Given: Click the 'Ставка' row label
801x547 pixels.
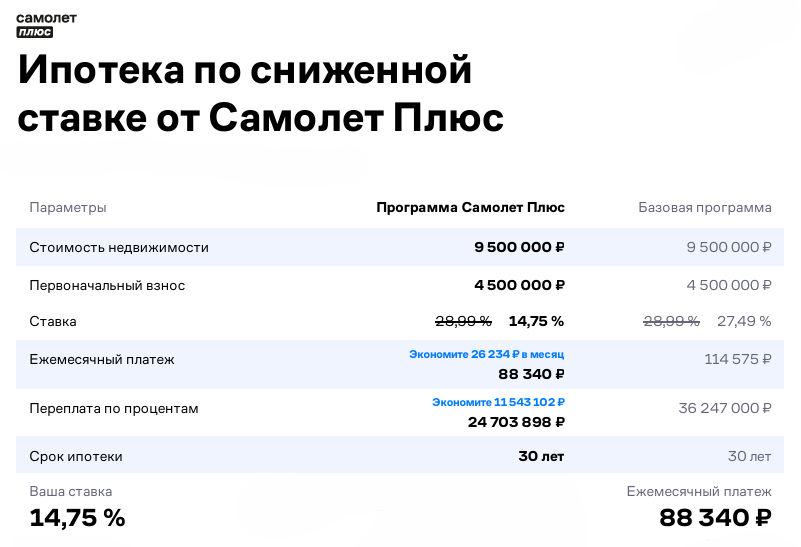Looking at the screenshot, I should 53,322.
